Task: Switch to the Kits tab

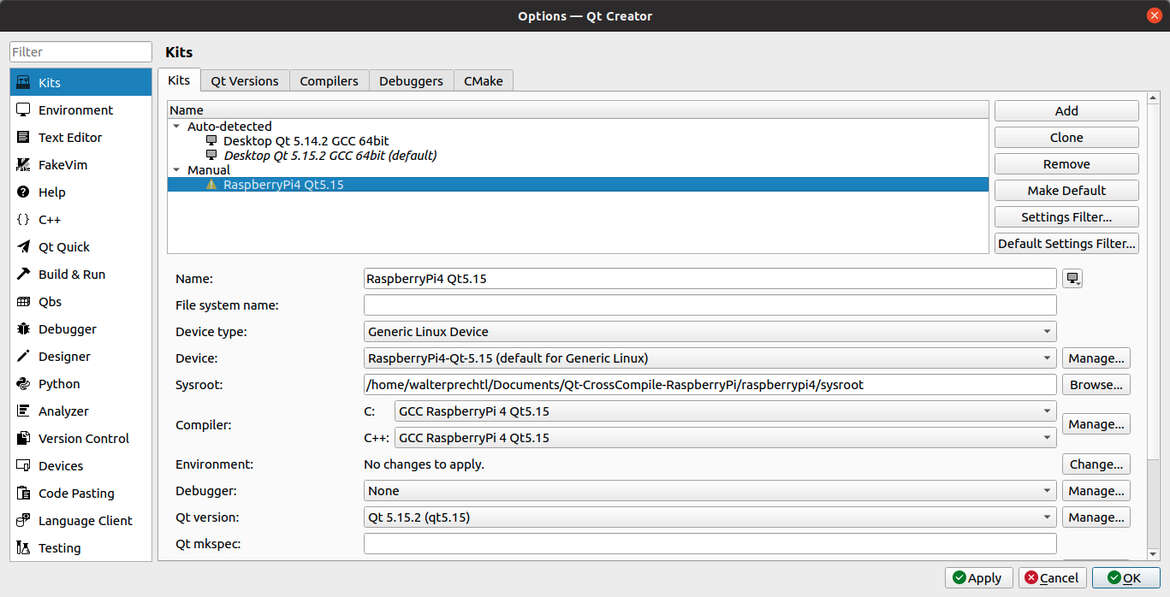Action: pos(179,80)
